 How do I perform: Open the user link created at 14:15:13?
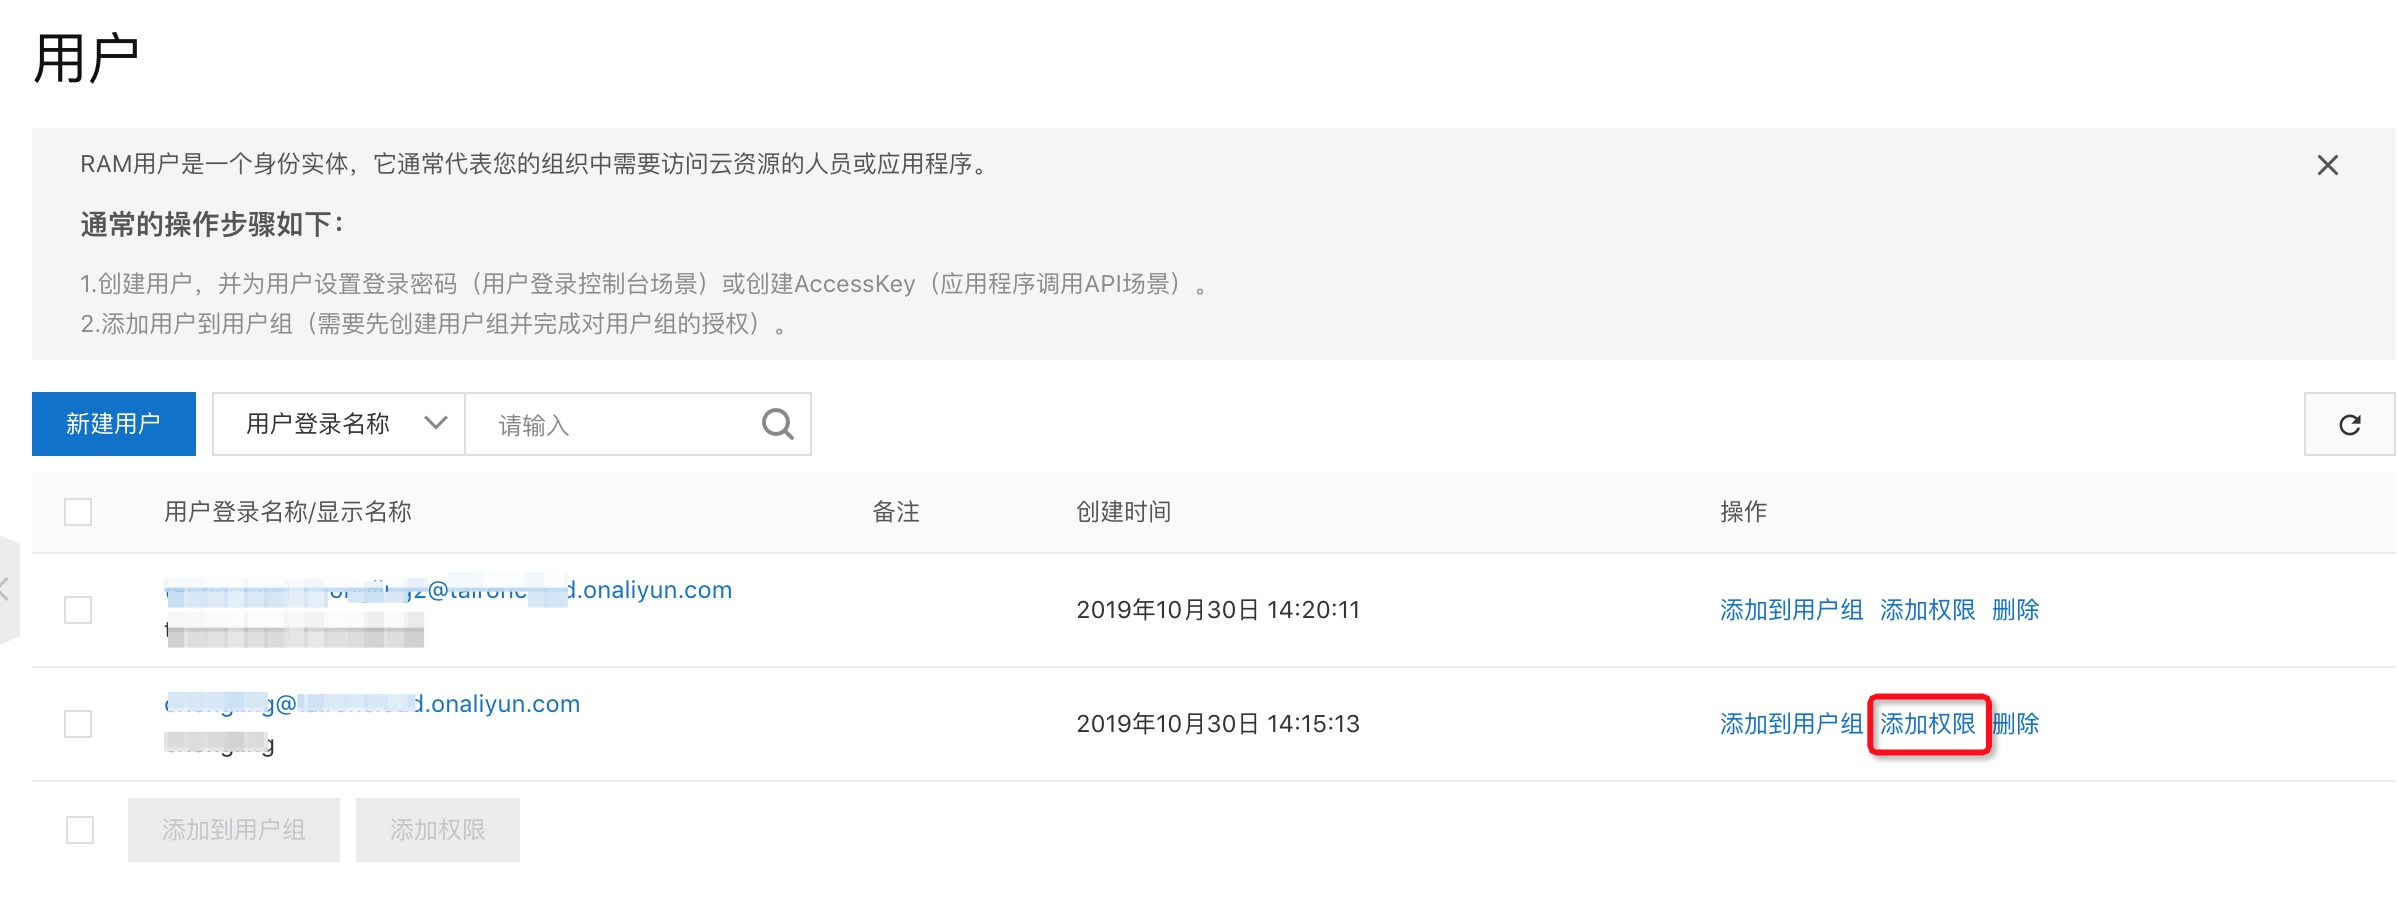click(x=372, y=704)
